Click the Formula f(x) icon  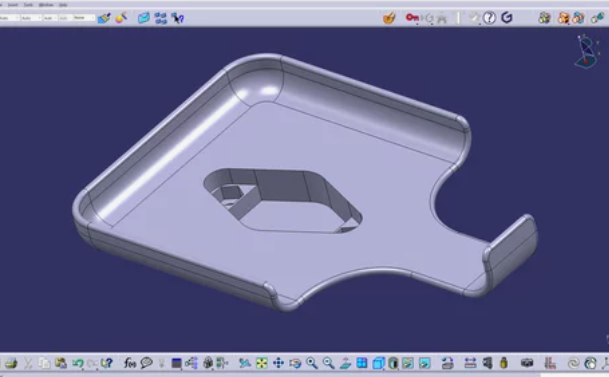130,363
